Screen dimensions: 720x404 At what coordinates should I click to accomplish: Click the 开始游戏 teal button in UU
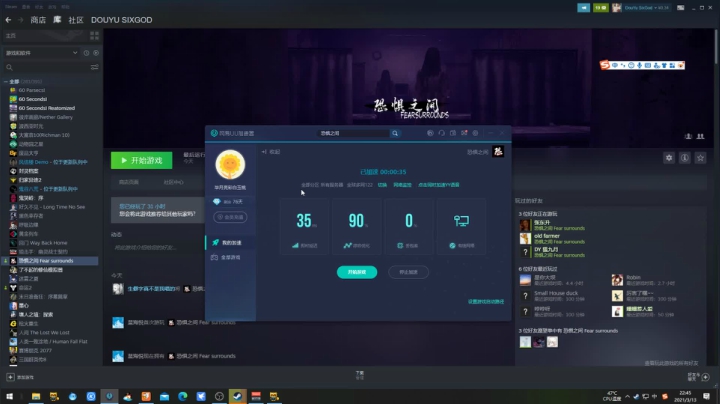click(357, 272)
